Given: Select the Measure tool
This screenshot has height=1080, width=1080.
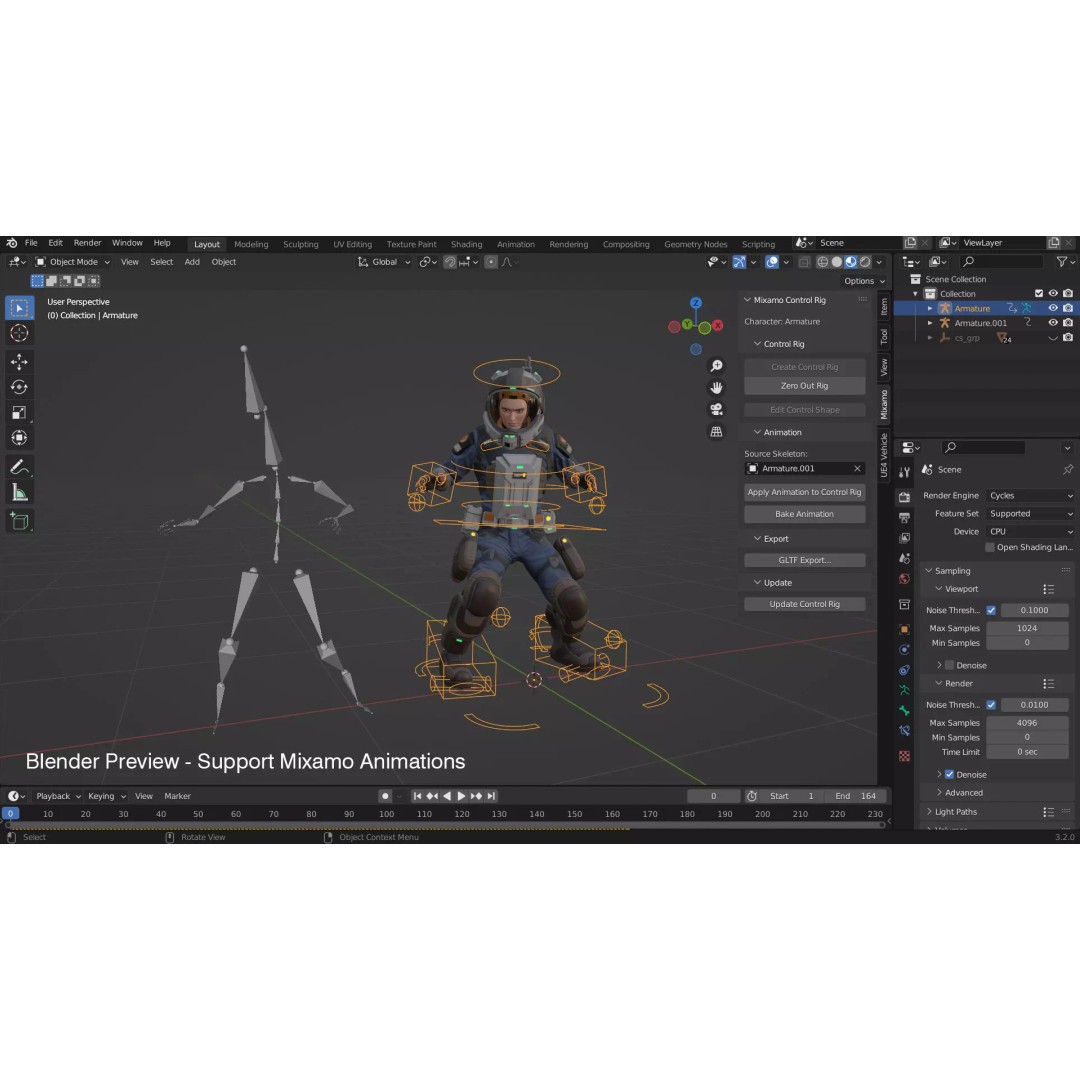Looking at the screenshot, I should [19, 492].
